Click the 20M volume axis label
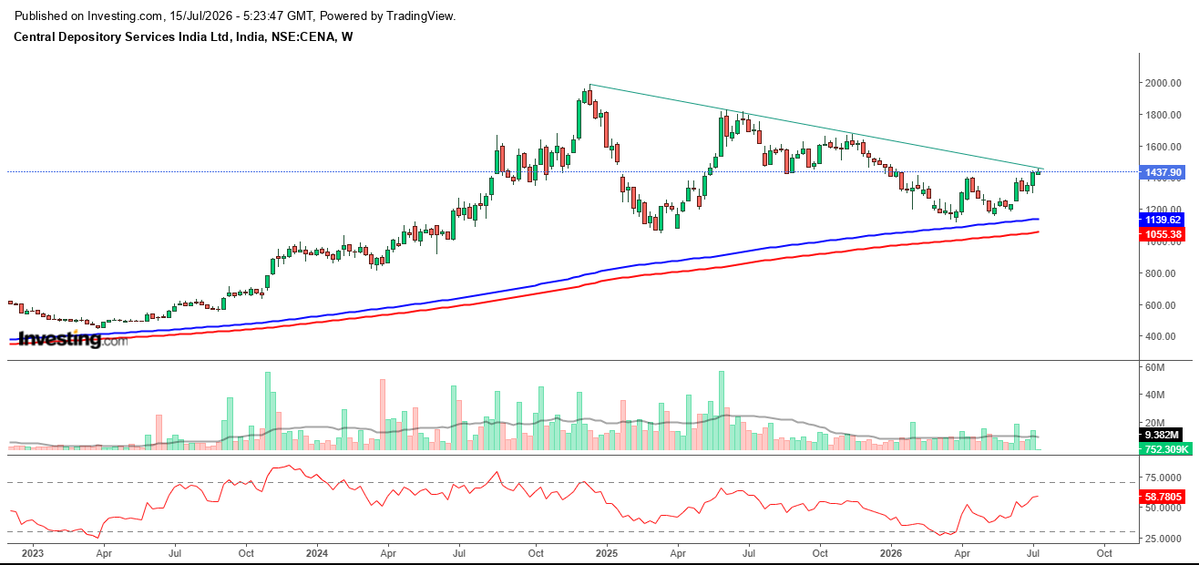This screenshot has height=565, width=1199. click(x=1155, y=424)
